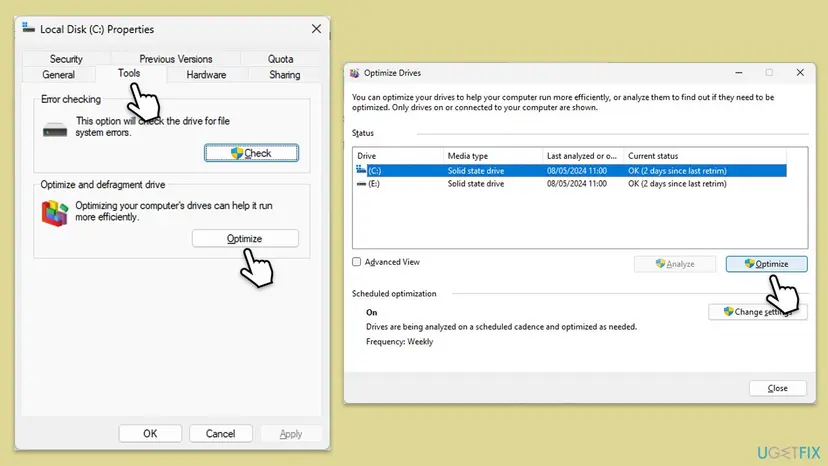Click Optimize in the Optimize Drives window
This screenshot has height=466, width=828.
[766, 264]
